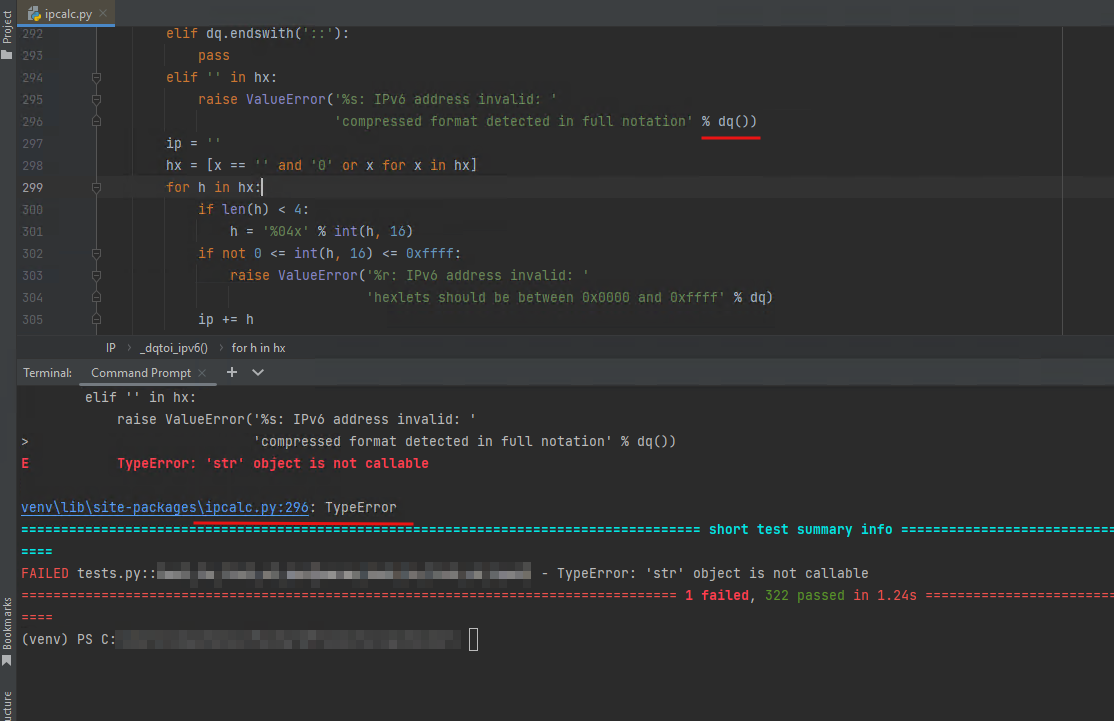Open the terminal sessions dropdown arrow
This screenshot has width=1114, height=721.
click(258, 372)
